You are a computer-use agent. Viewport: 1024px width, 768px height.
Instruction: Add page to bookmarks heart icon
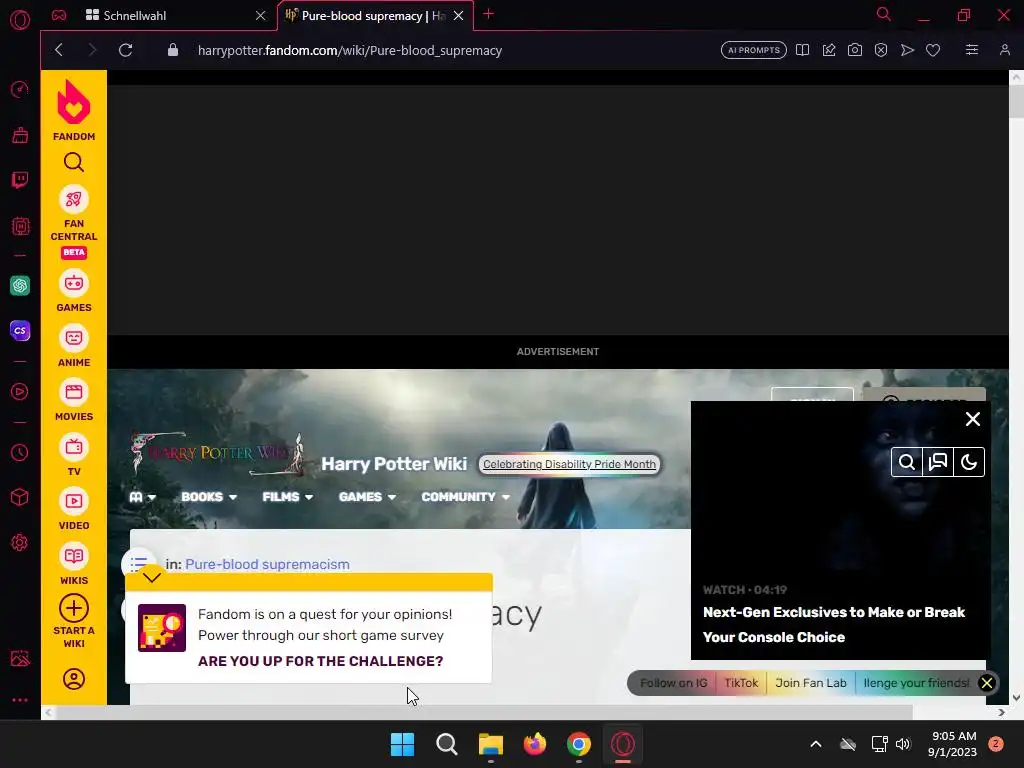point(933,50)
